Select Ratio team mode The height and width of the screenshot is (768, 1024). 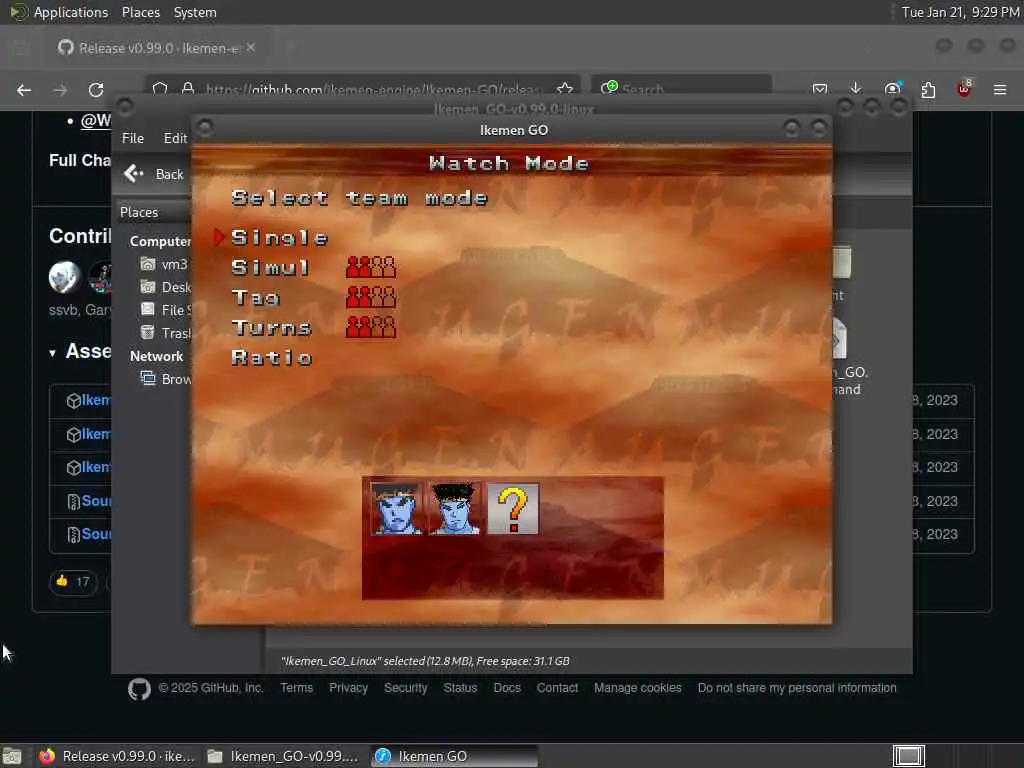[272, 358]
